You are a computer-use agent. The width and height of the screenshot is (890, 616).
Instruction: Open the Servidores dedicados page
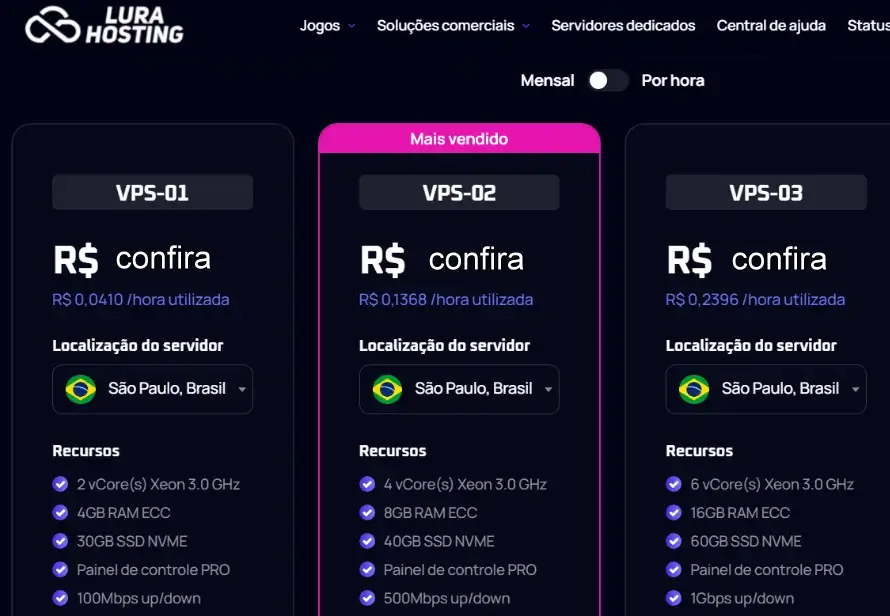623,26
